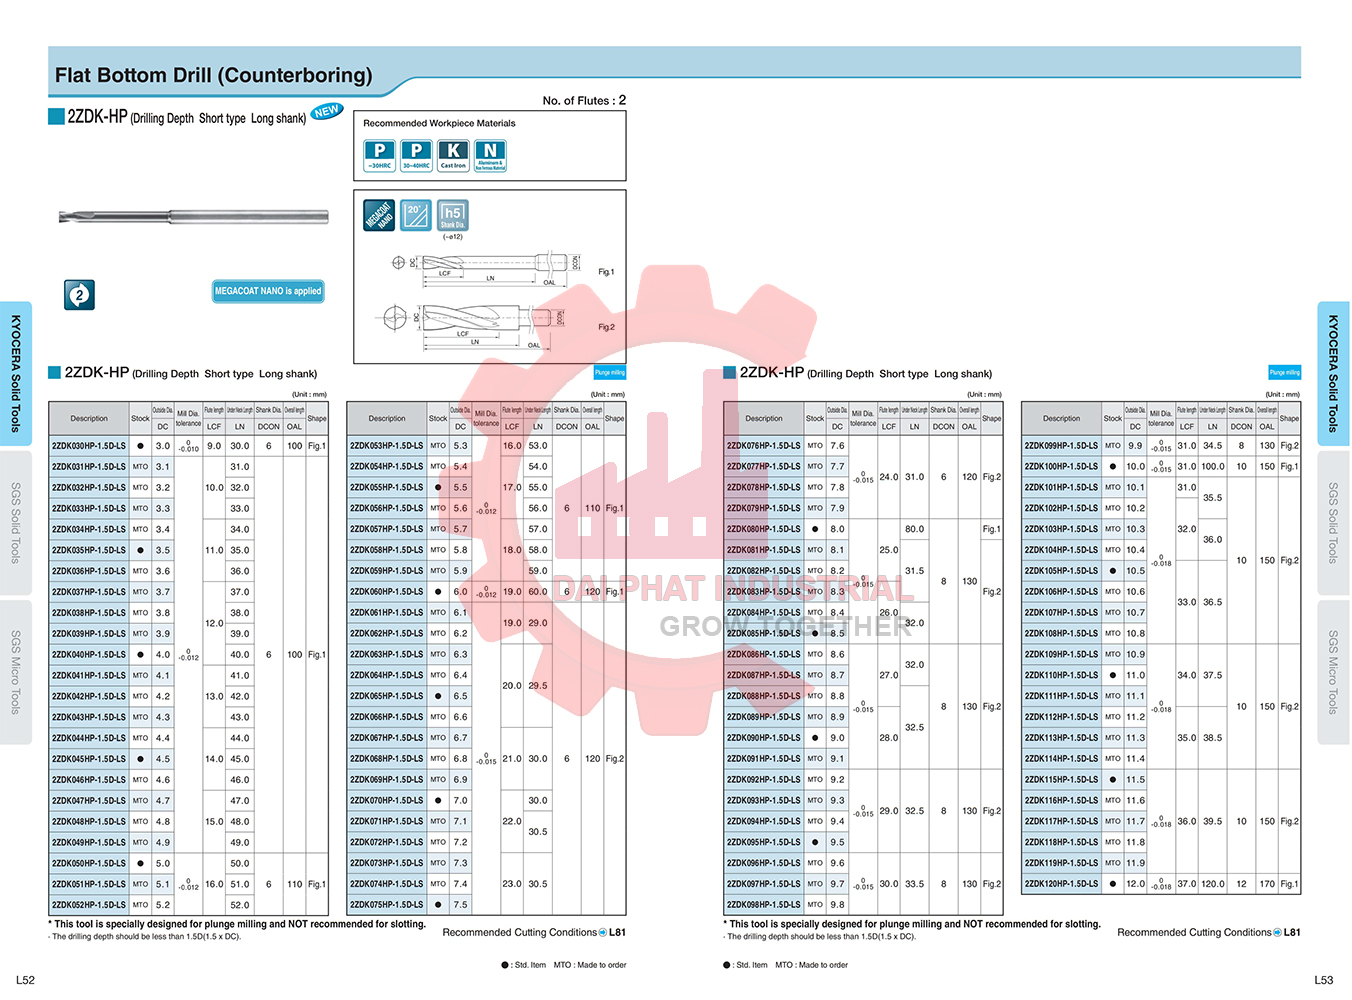Select the 2ZDK098HP-1.5D-LS description cell
Image resolution: width=1352 pixels, height=1000 pixels.
tap(764, 905)
